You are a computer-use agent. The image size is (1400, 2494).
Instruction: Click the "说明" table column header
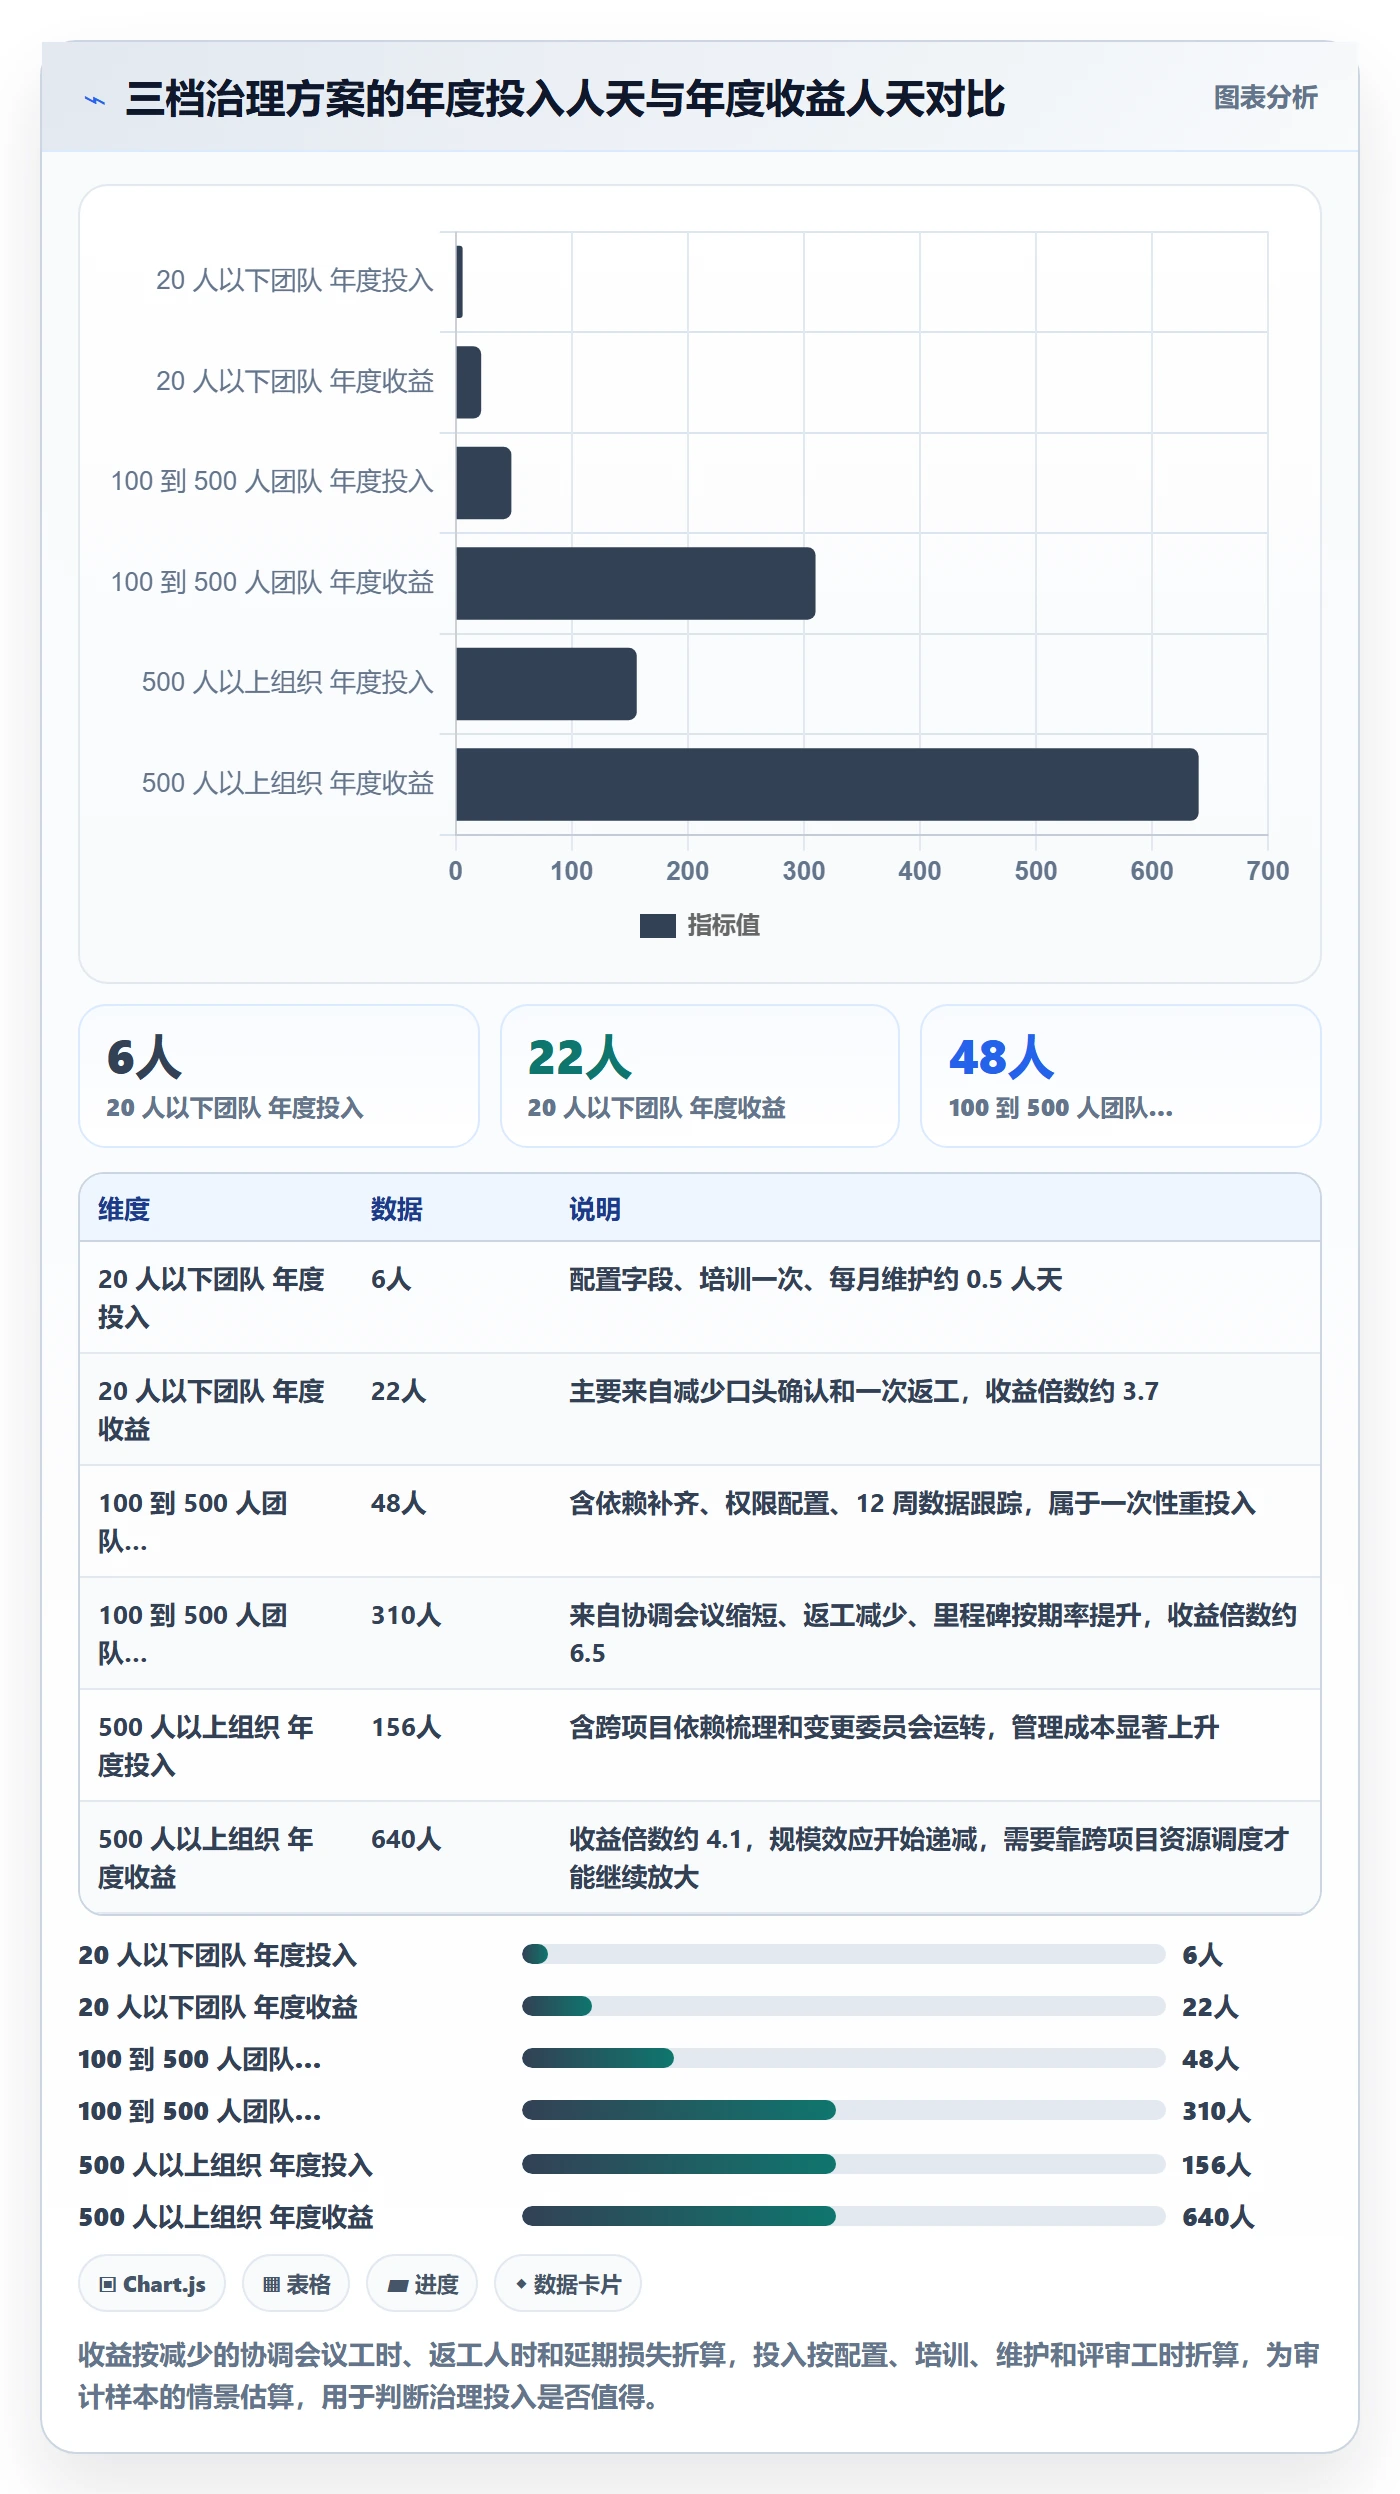pos(595,1209)
